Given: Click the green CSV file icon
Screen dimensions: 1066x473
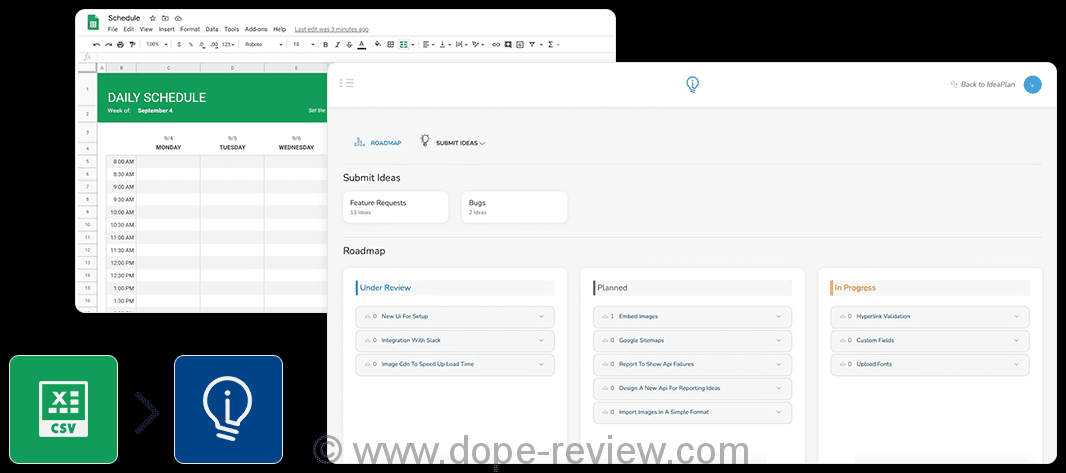Looking at the screenshot, I should [64, 409].
